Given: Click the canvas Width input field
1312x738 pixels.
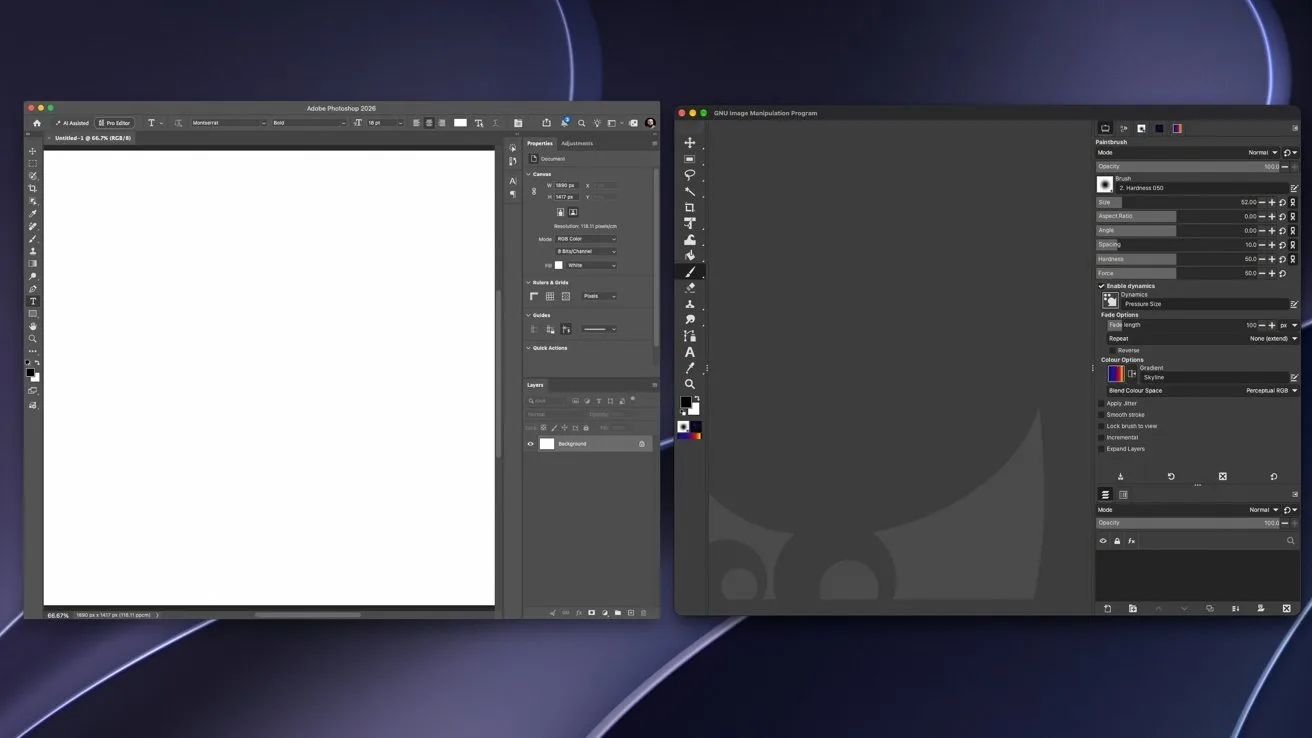Looking at the screenshot, I should [x=566, y=185].
